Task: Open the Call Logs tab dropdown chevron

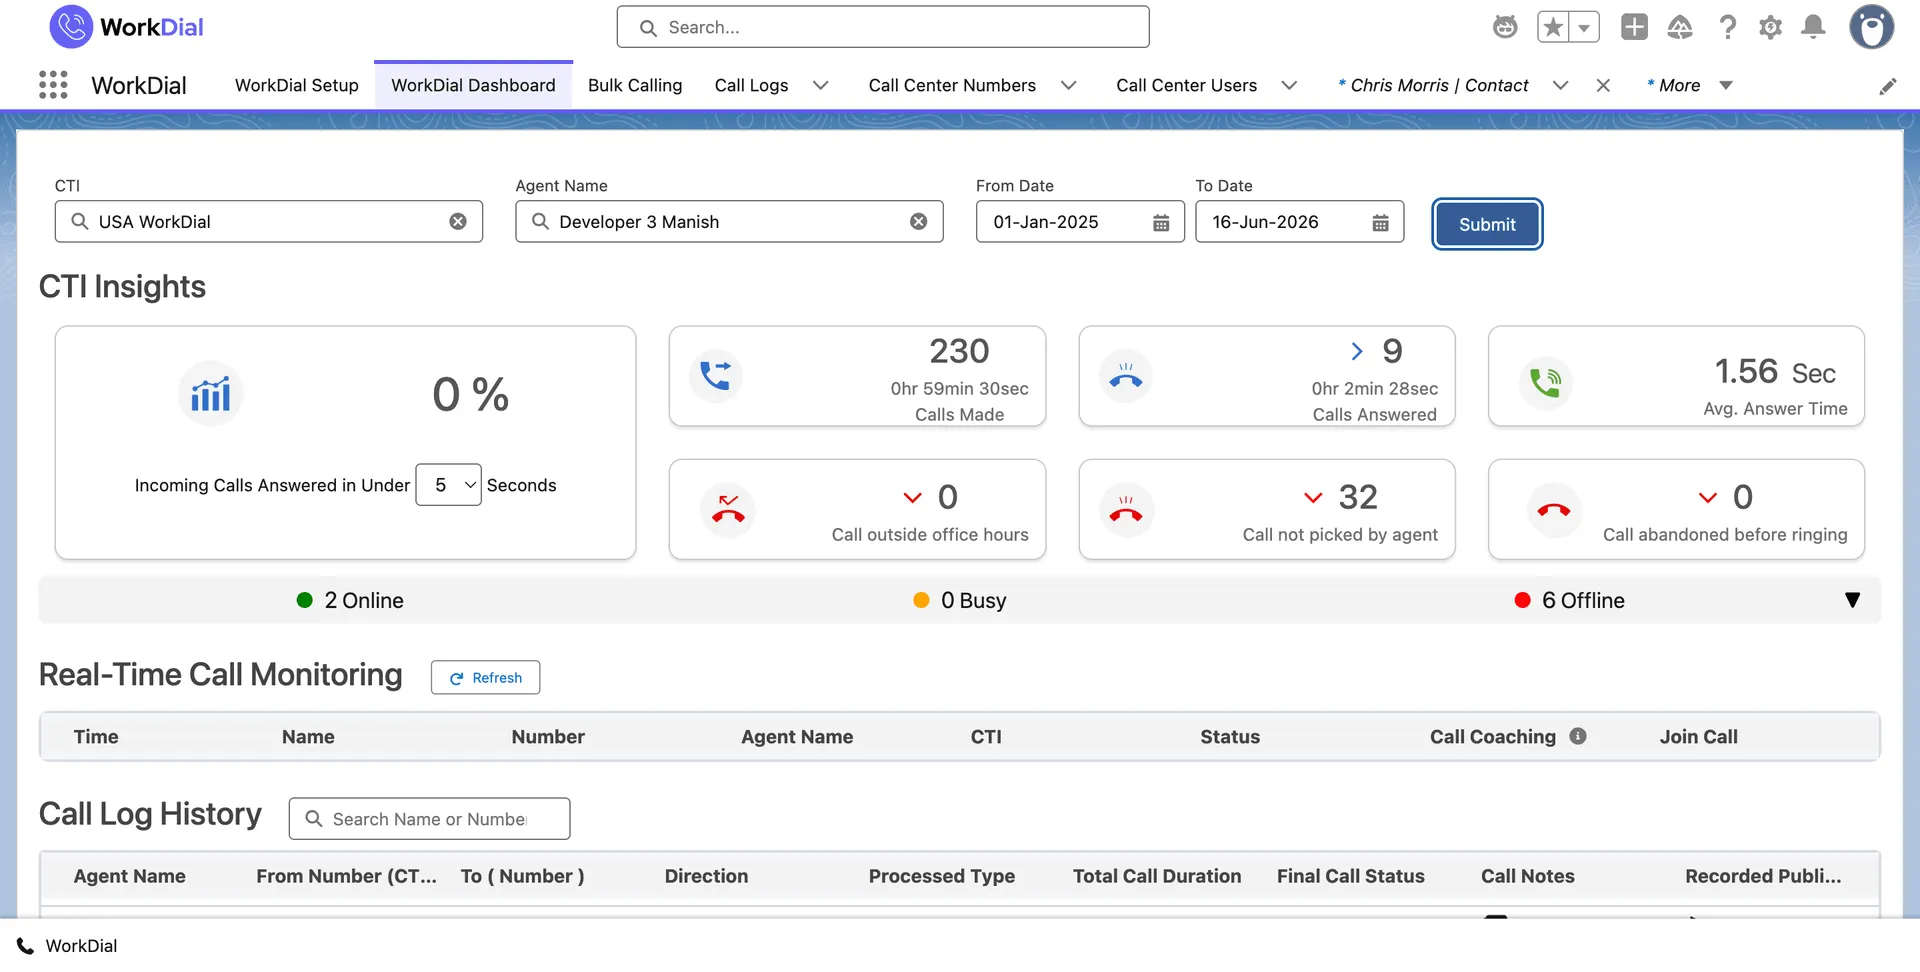Action: point(821,86)
